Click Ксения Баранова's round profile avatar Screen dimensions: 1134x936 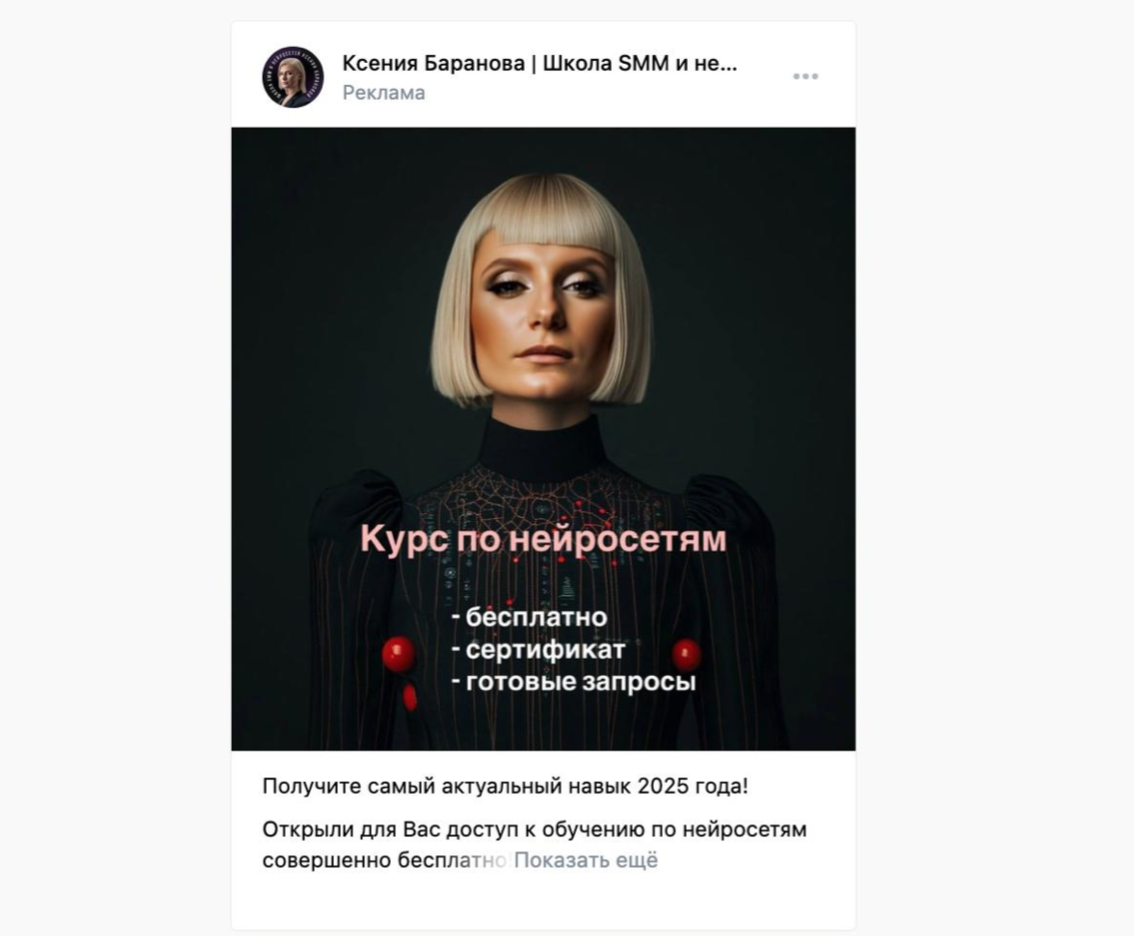293,77
